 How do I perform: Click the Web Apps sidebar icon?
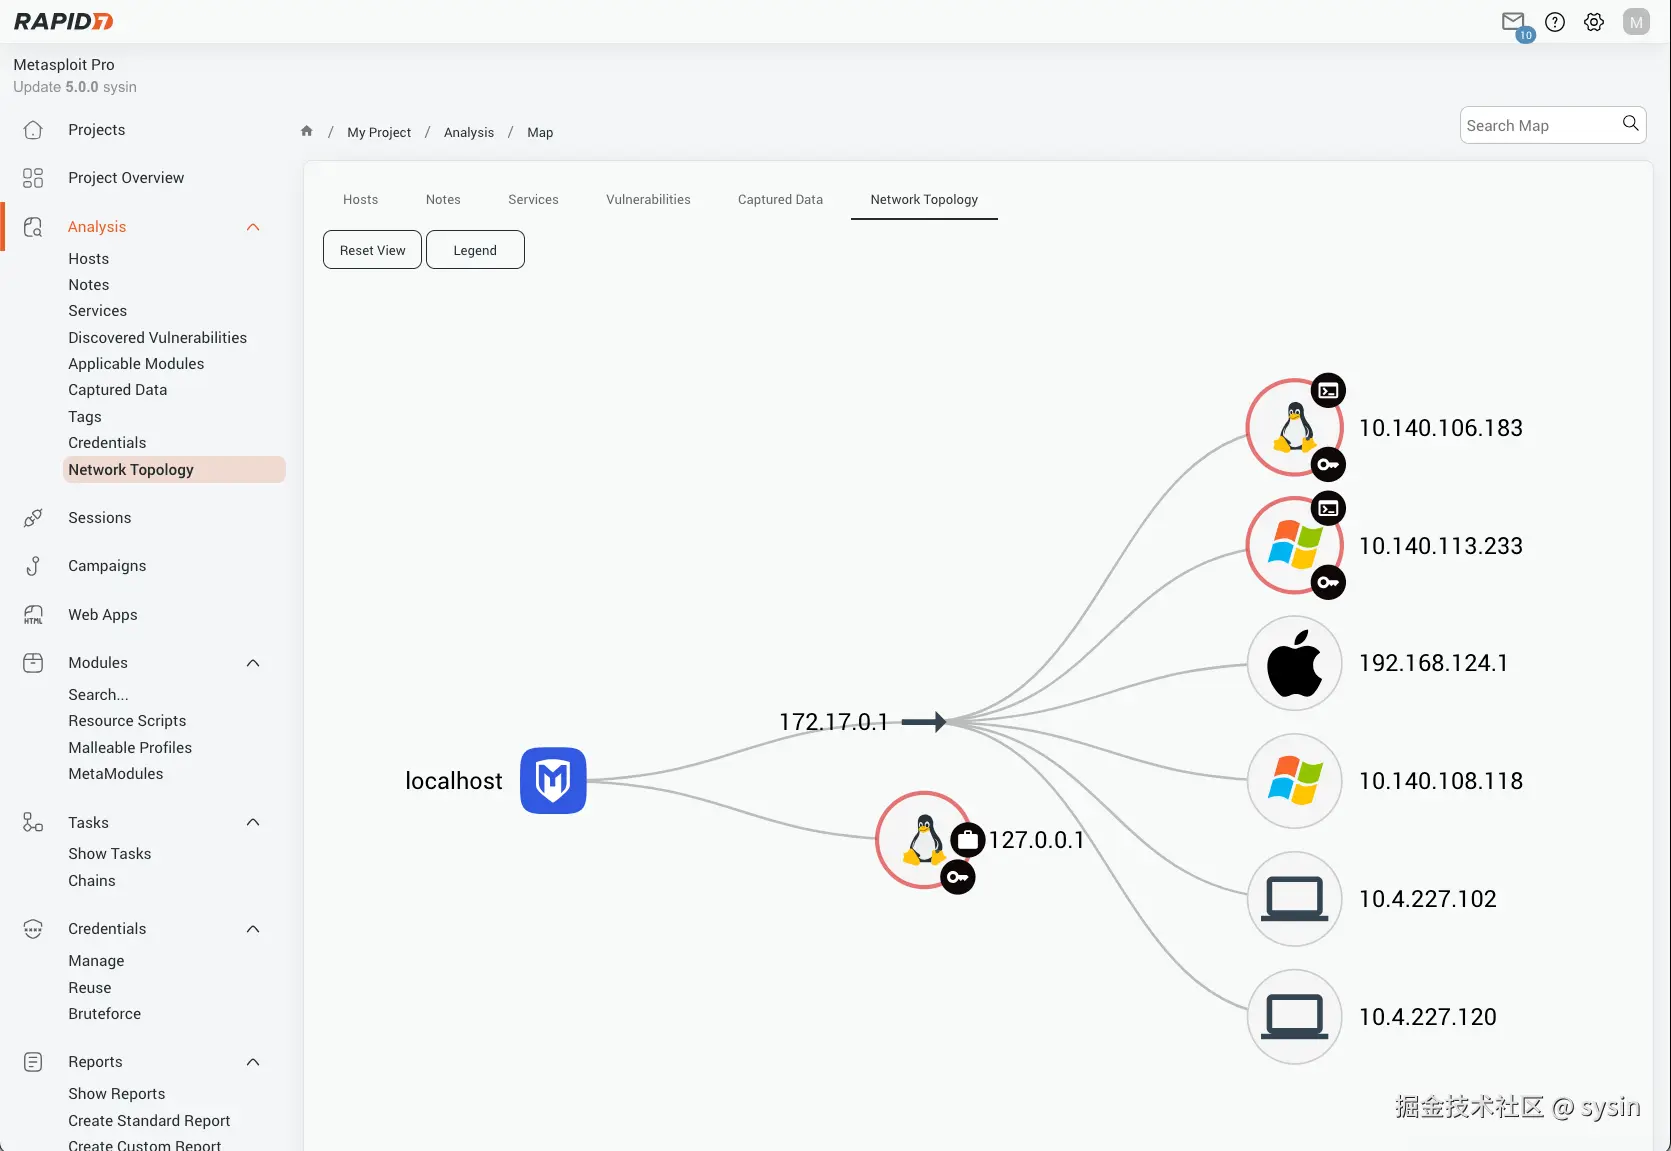coord(33,614)
